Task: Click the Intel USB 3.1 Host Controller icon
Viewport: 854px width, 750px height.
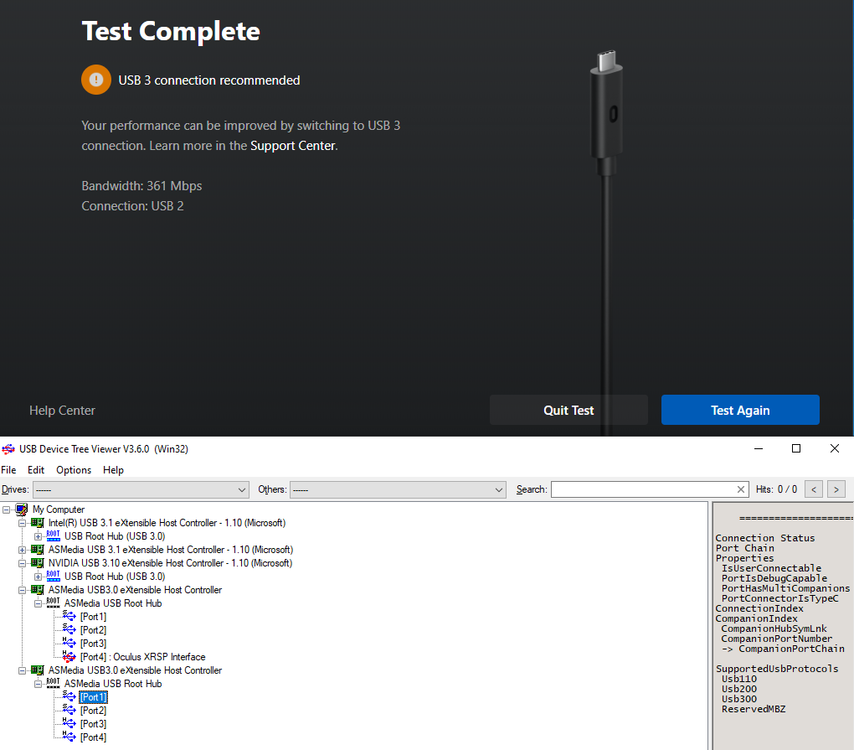Action: (x=38, y=523)
